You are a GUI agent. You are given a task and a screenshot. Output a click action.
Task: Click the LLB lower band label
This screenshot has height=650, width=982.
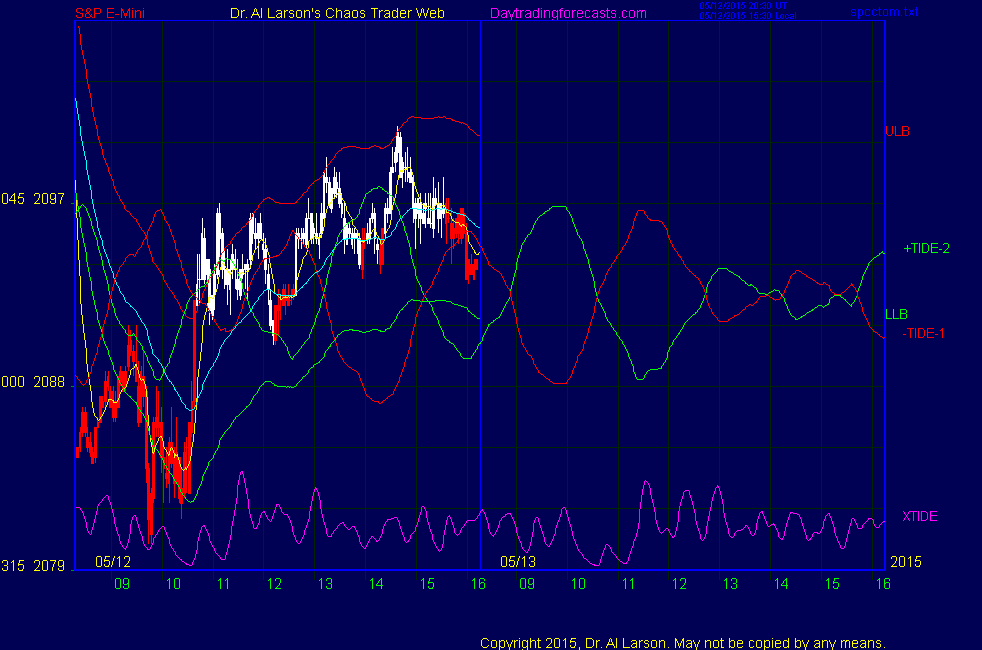click(896, 314)
